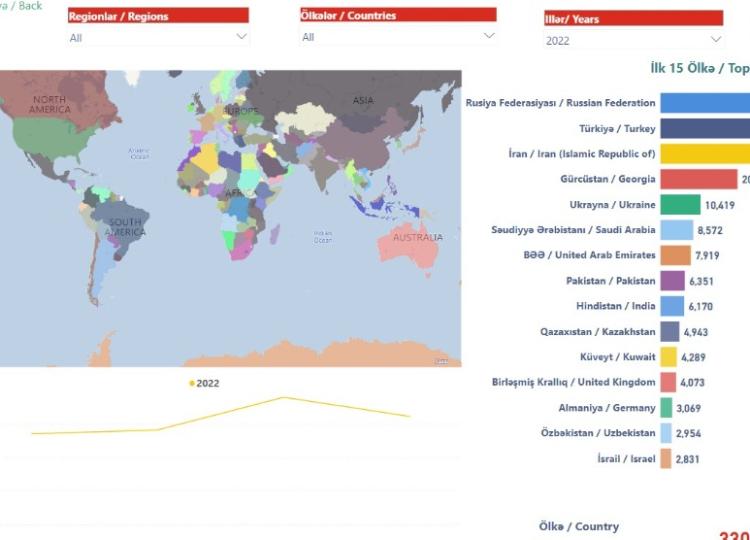Select the Israel bar with 2,831
750x540 pixels.
tap(665, 459)
